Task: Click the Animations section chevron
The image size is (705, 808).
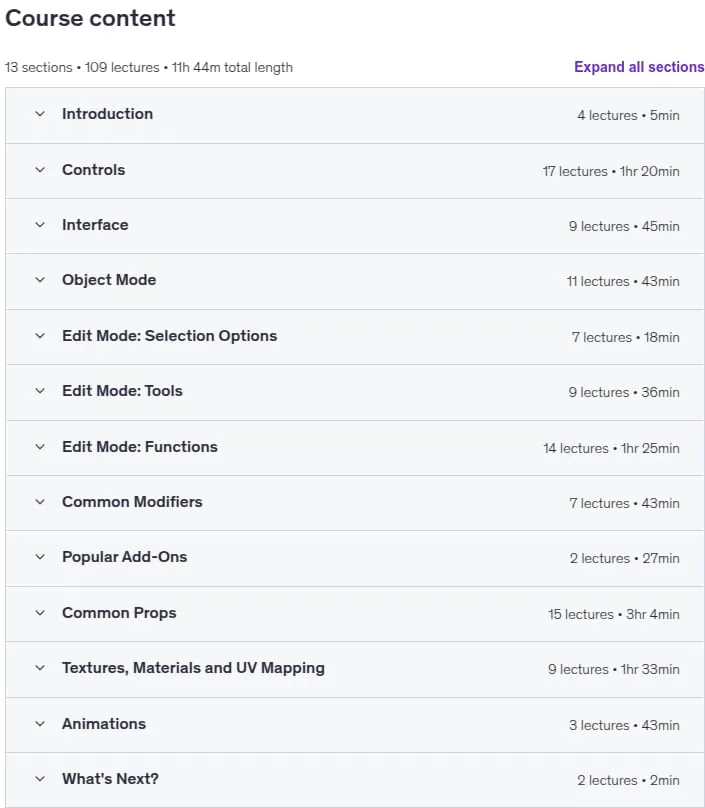Action: tap(40, 724)
